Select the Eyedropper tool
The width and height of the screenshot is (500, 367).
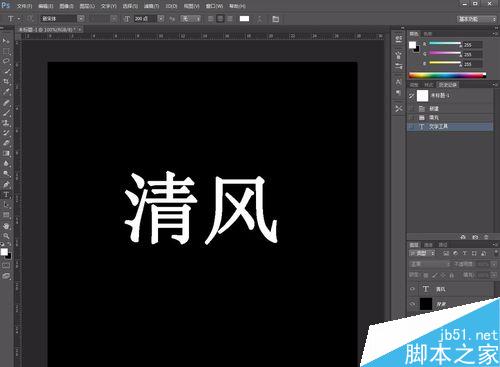pyautogui.click(x=6, y=92)
